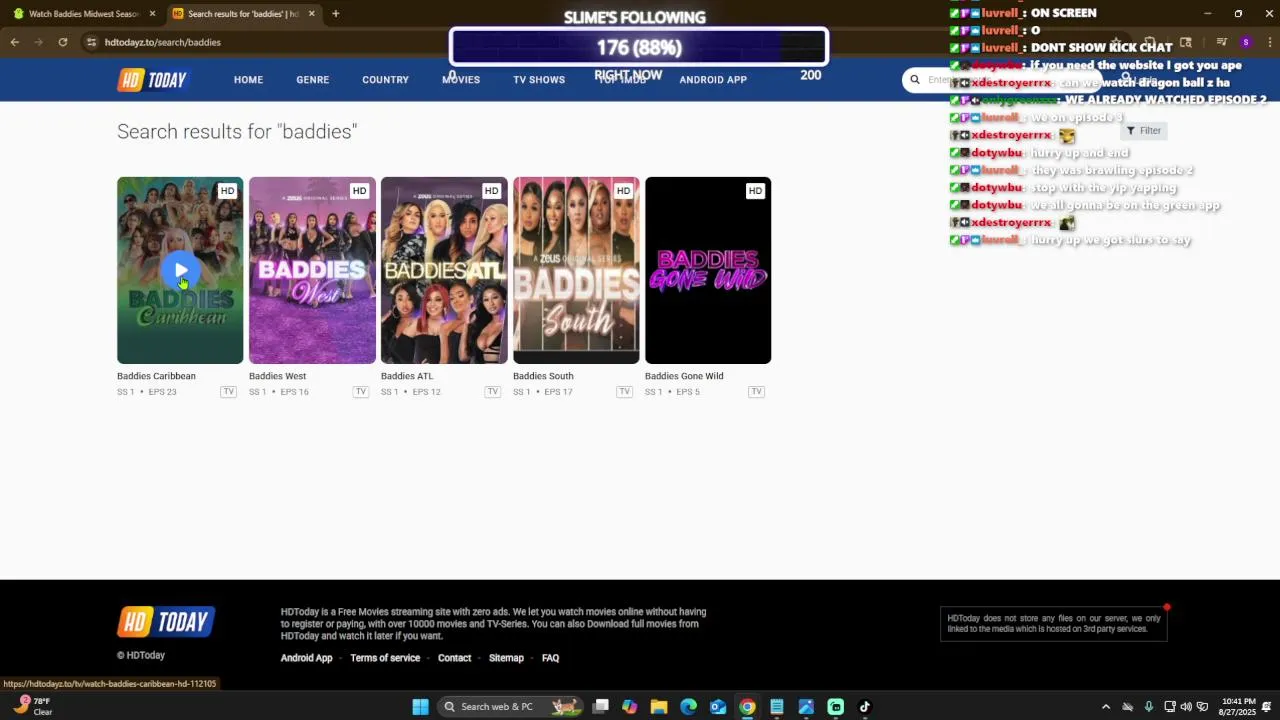Open the Baddies Gone Wild poster thumbnail

click(708, 270)
